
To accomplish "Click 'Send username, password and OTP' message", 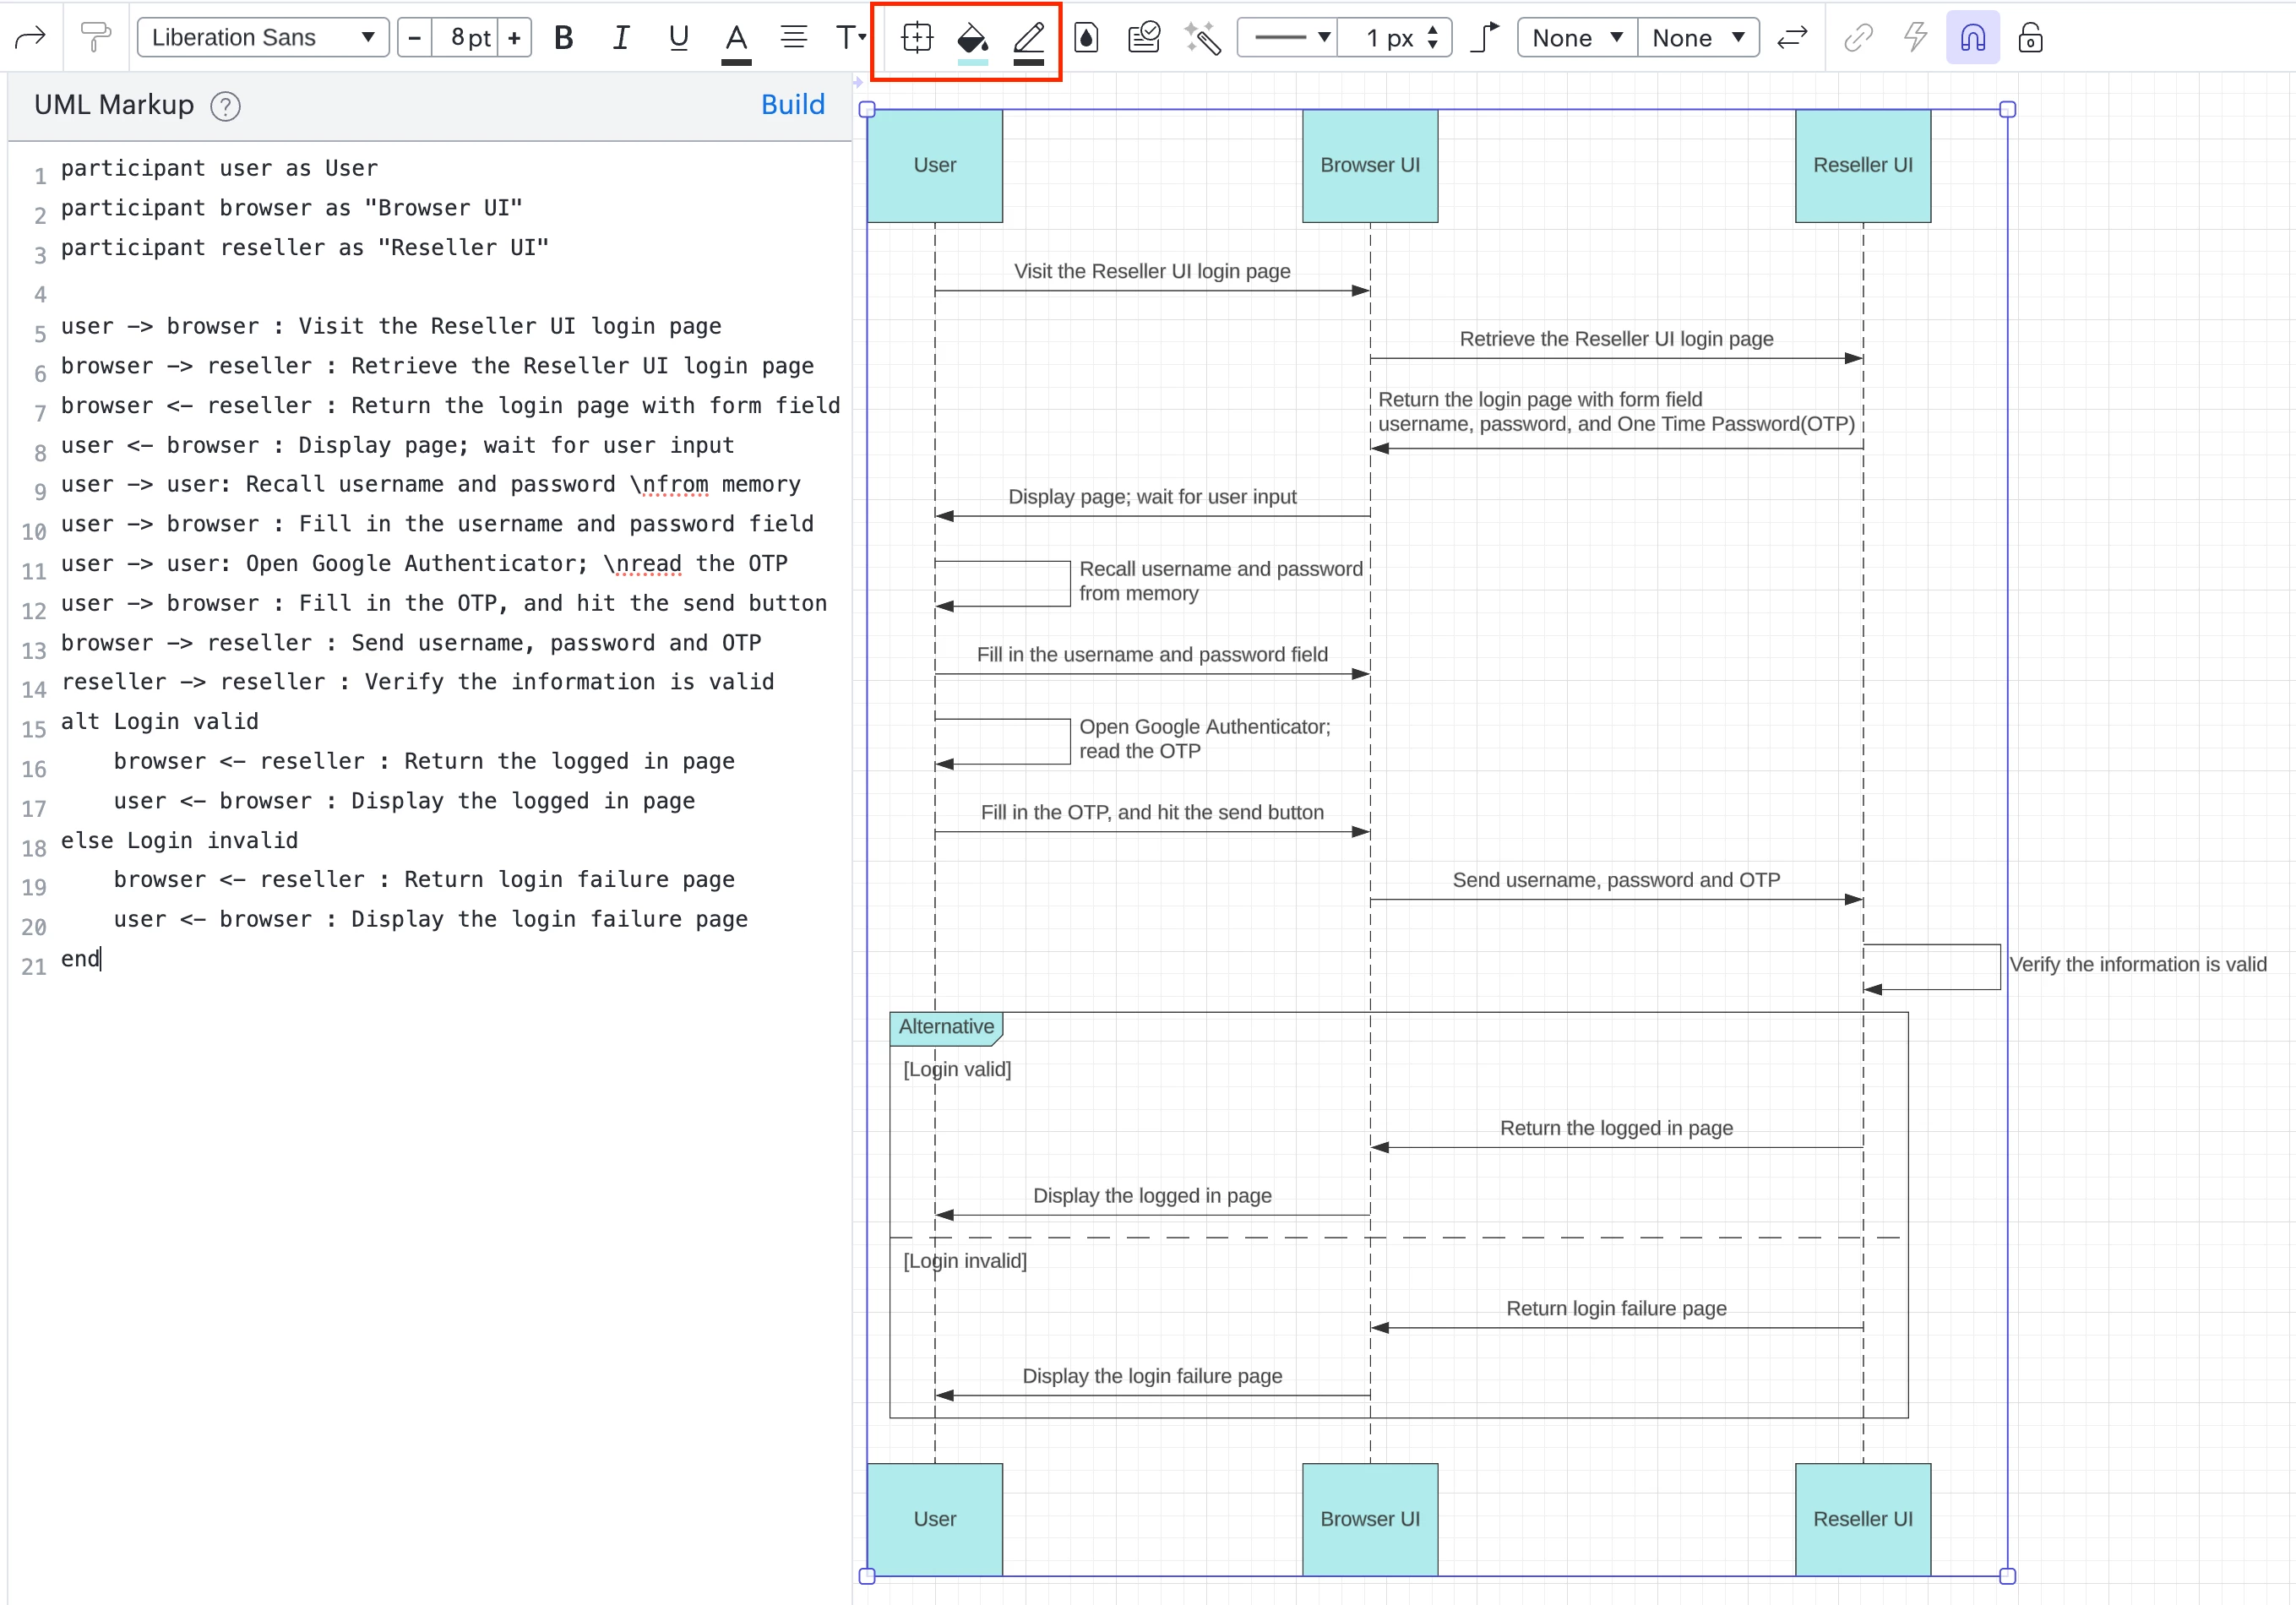I will (x=1616, y=880).
